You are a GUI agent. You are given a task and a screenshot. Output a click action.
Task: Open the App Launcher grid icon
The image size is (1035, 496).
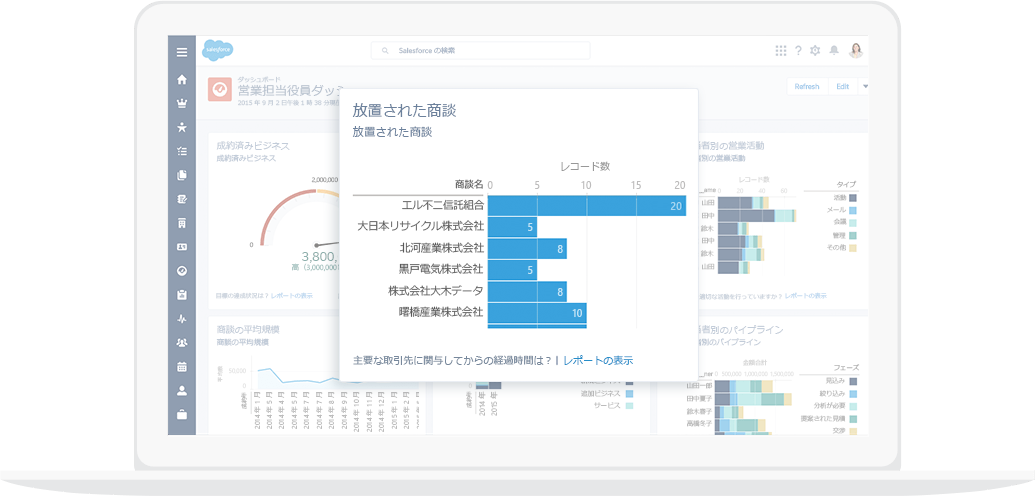(781, 51)
